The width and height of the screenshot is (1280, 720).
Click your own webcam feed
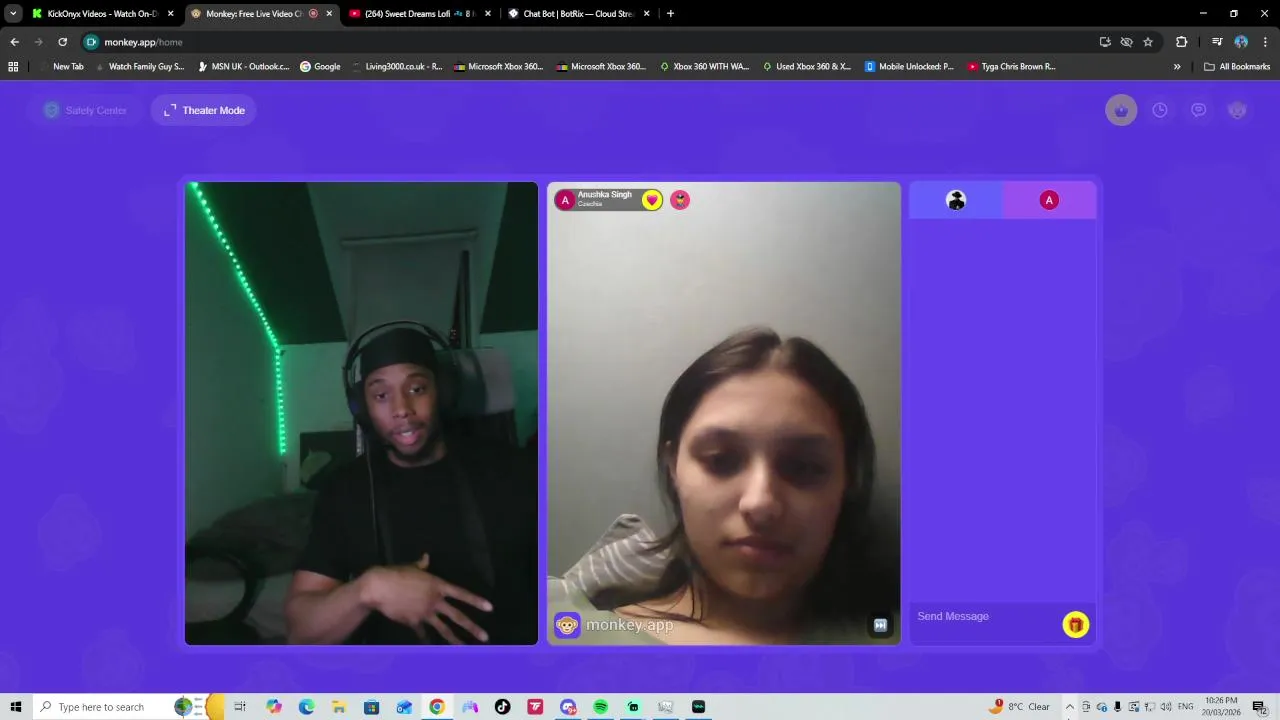click(x=361, y=413)
